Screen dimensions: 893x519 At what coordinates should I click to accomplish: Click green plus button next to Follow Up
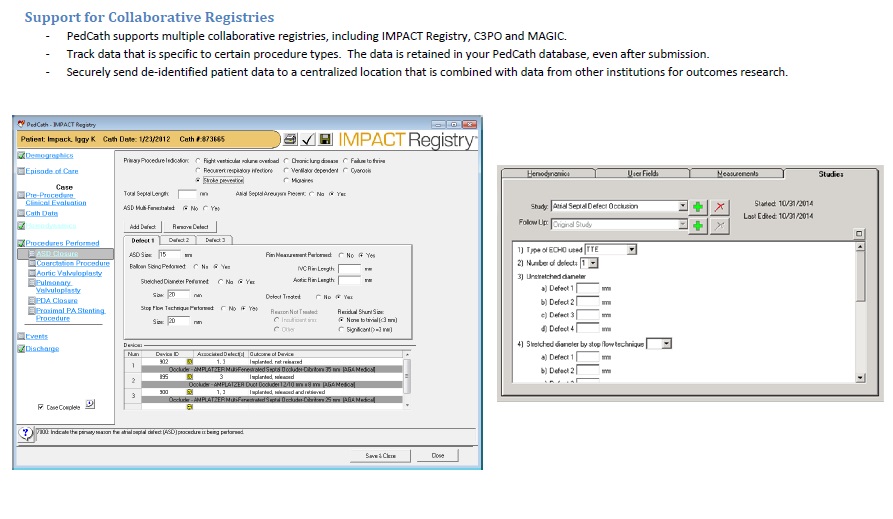click(698, 226)
